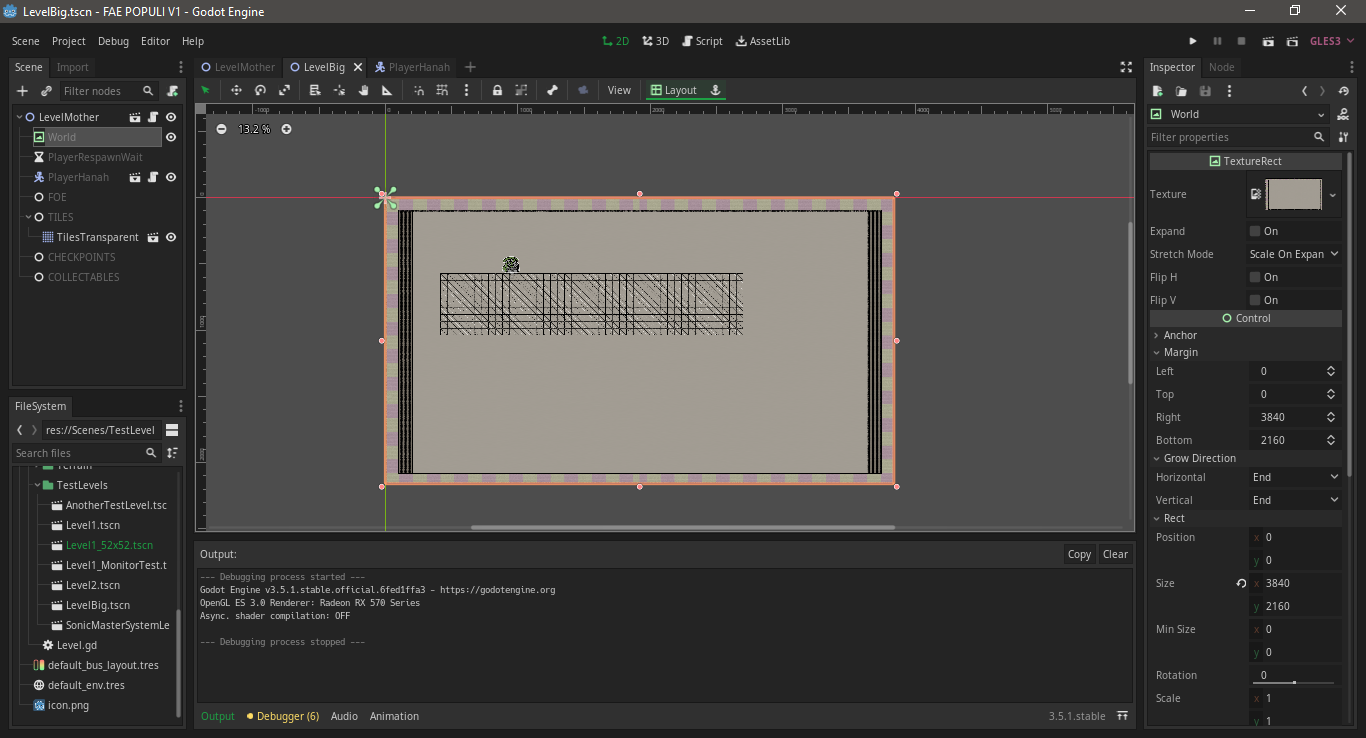Viewport: 1366px width, 738px height.
Task: Open the Editor menu
Action: (x=155, y=41)
